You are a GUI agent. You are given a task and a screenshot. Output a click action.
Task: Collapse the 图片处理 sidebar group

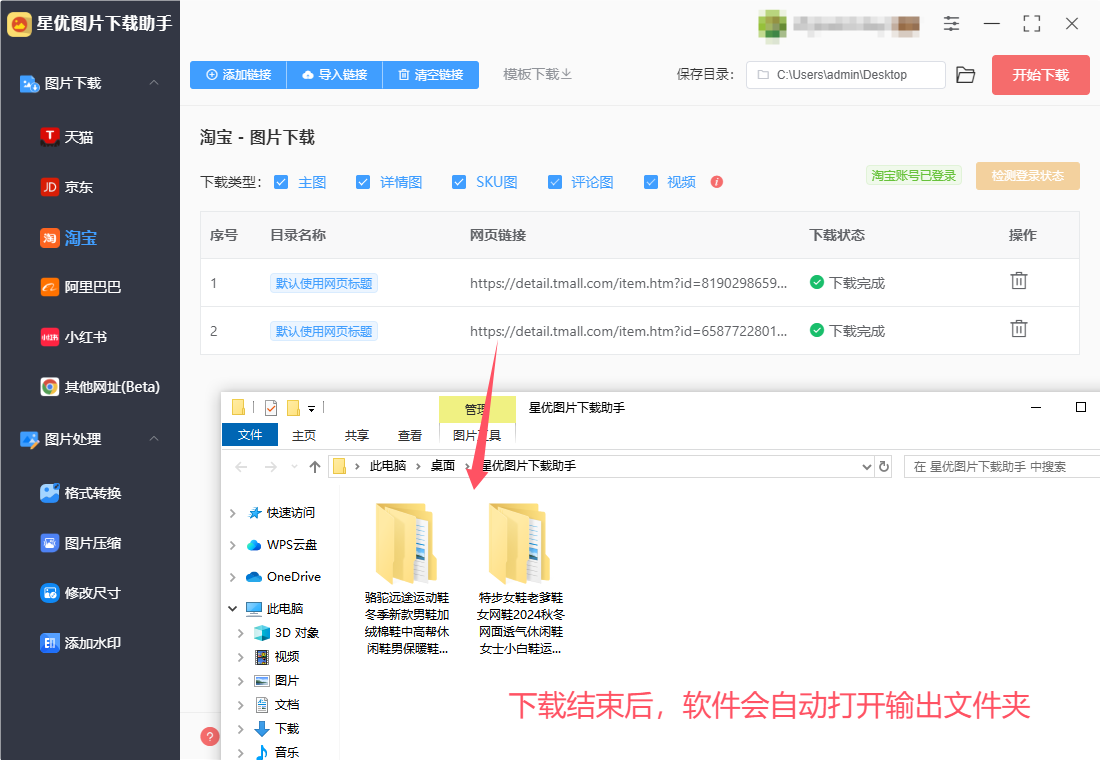[x=154, y=439]
